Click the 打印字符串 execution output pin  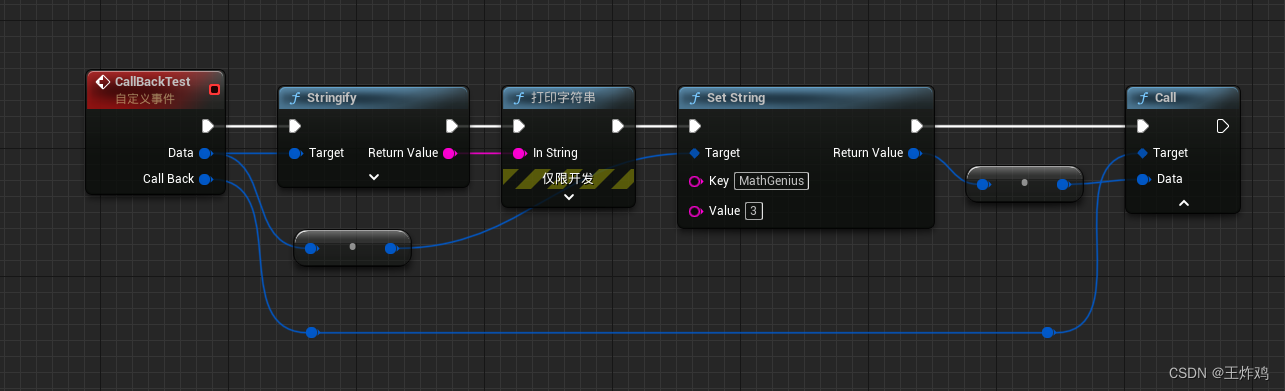[618, 126]
